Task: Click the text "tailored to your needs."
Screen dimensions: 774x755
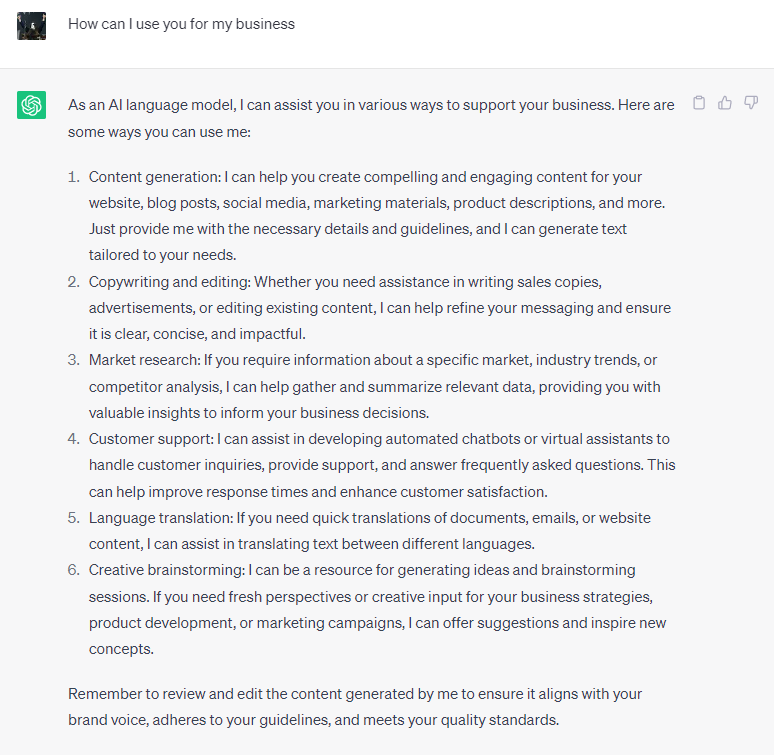Action: pos(162,255)
